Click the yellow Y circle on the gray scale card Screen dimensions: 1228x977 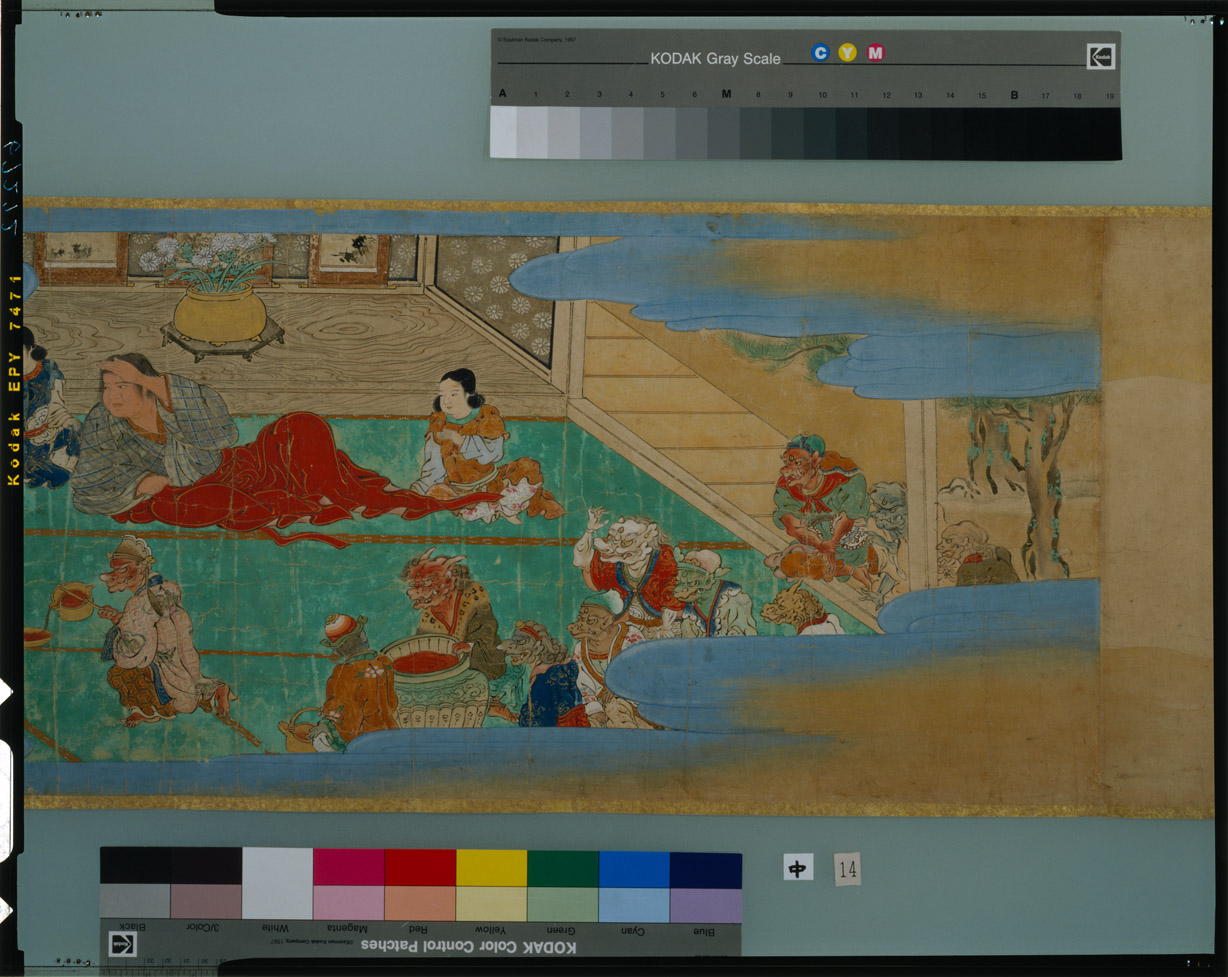coord(848,53)
